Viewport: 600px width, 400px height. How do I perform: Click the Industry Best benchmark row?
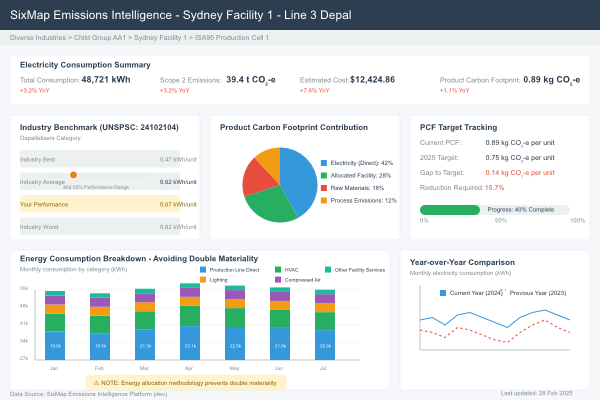point(100,158)
